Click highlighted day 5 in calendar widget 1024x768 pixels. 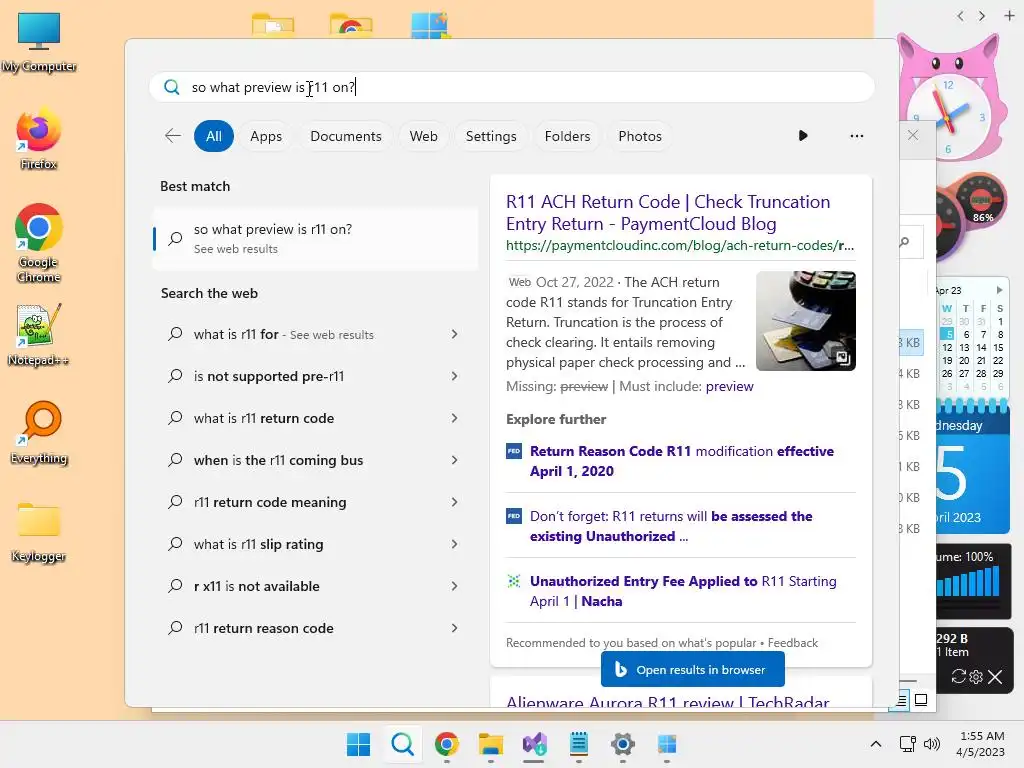[x=948, y=334]
